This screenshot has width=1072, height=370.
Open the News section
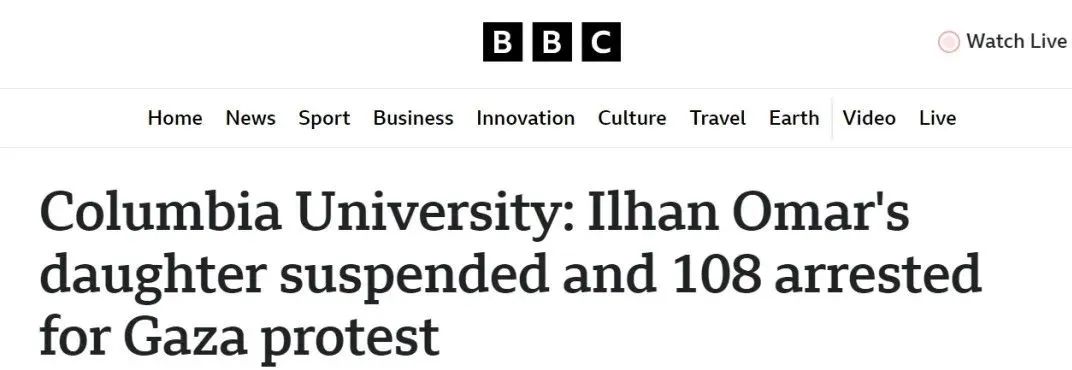[x=250, y=118]
